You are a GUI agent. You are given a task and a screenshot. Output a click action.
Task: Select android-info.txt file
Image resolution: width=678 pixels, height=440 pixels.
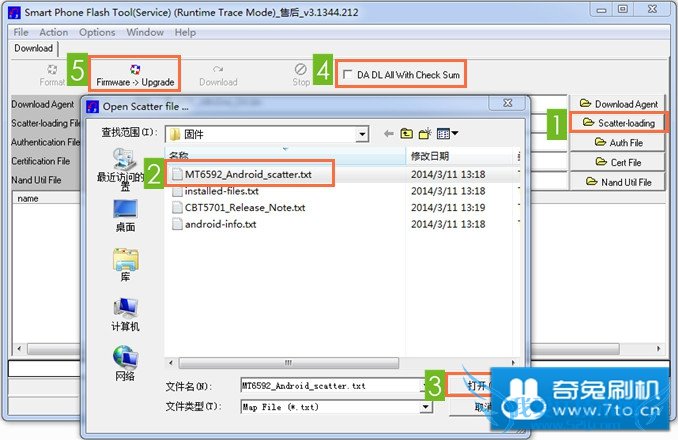coord(220,224)
